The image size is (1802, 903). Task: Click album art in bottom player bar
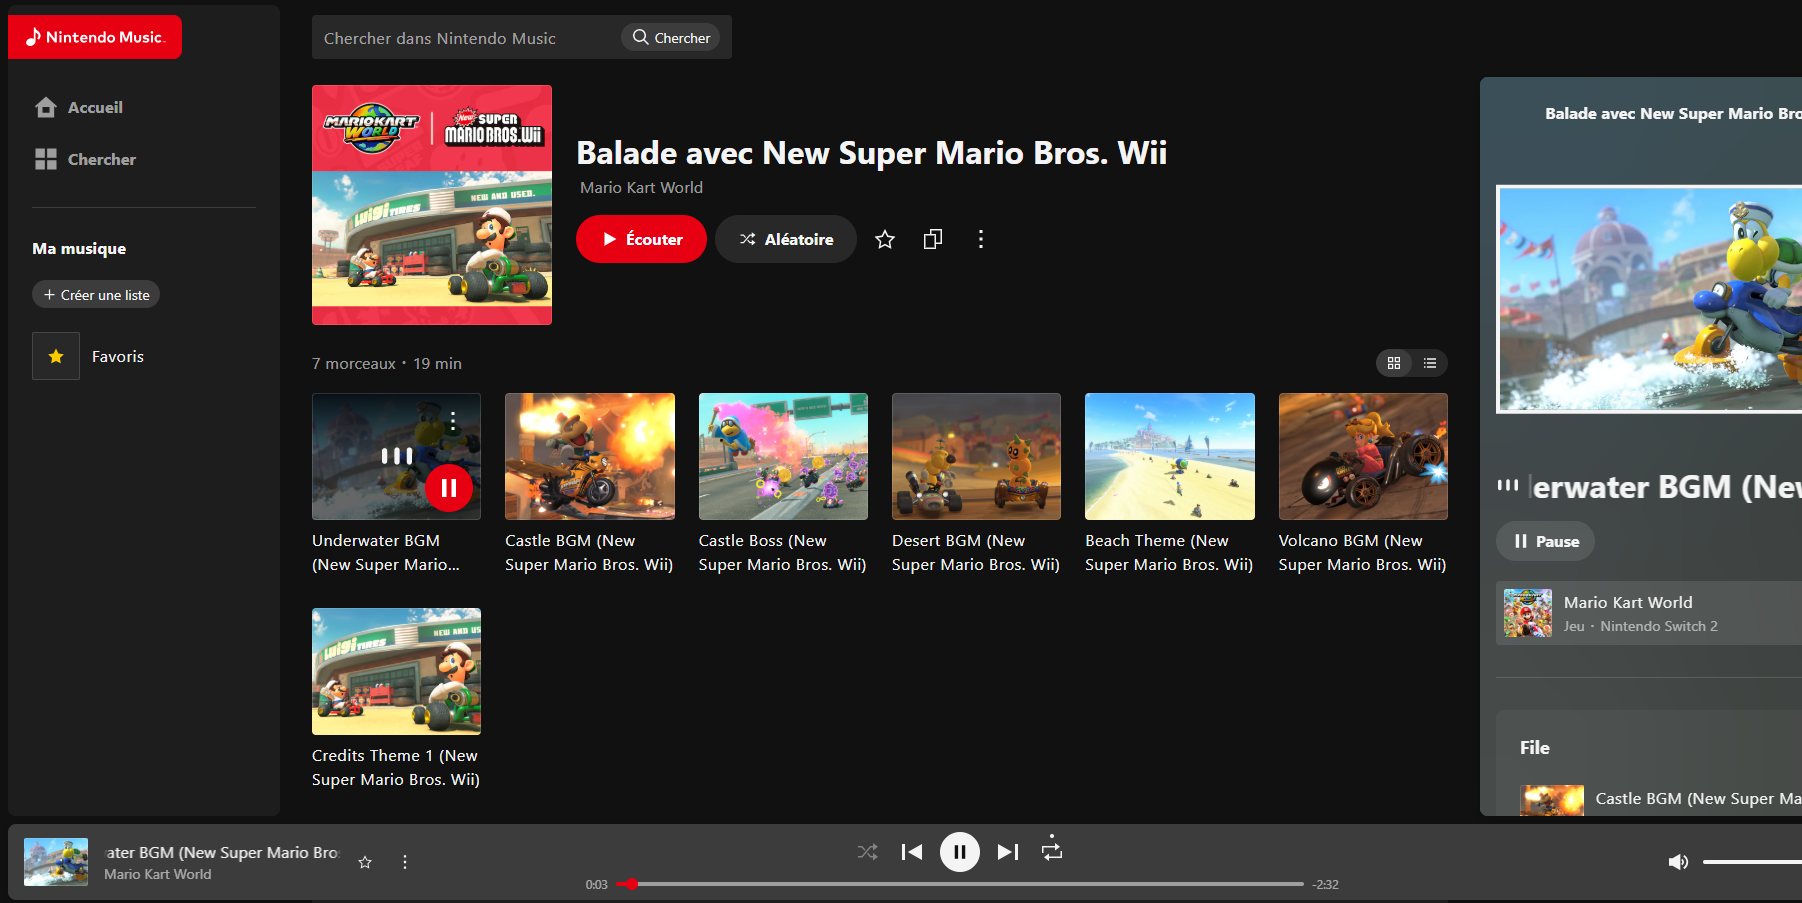56,862
